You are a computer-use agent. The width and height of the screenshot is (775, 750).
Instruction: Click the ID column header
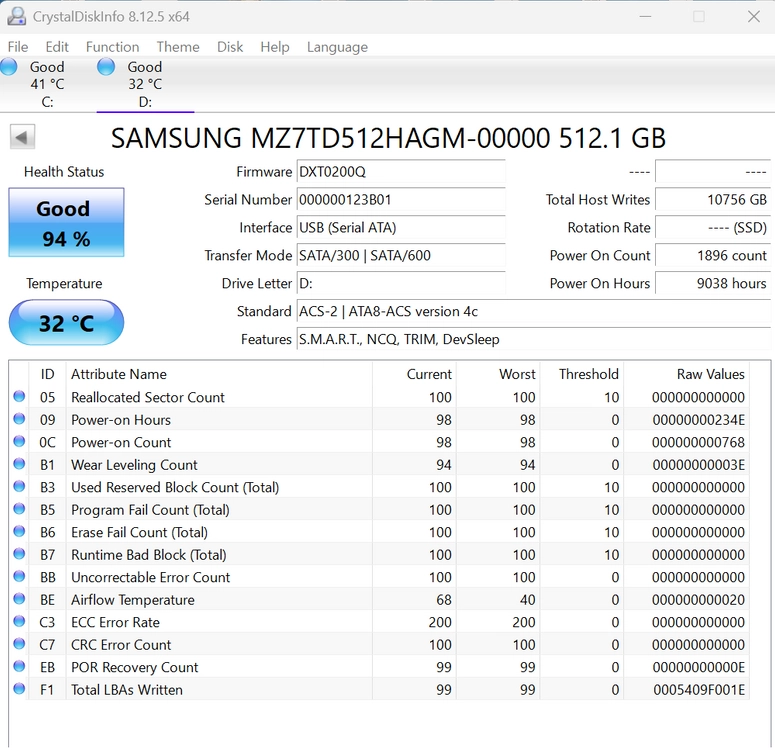[47, 374]
